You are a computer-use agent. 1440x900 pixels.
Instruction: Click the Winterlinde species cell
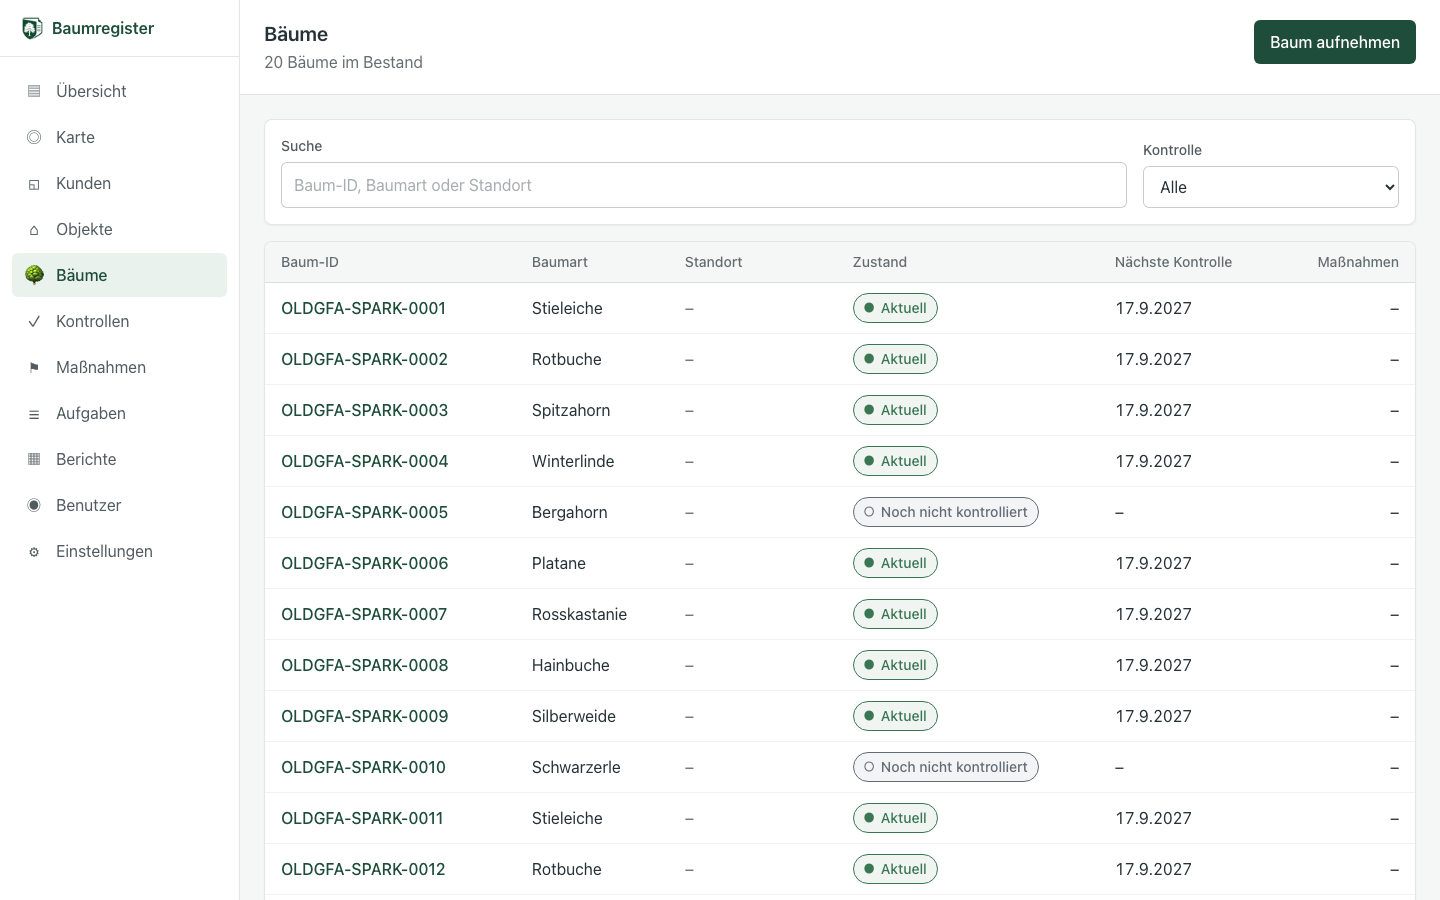573,461
